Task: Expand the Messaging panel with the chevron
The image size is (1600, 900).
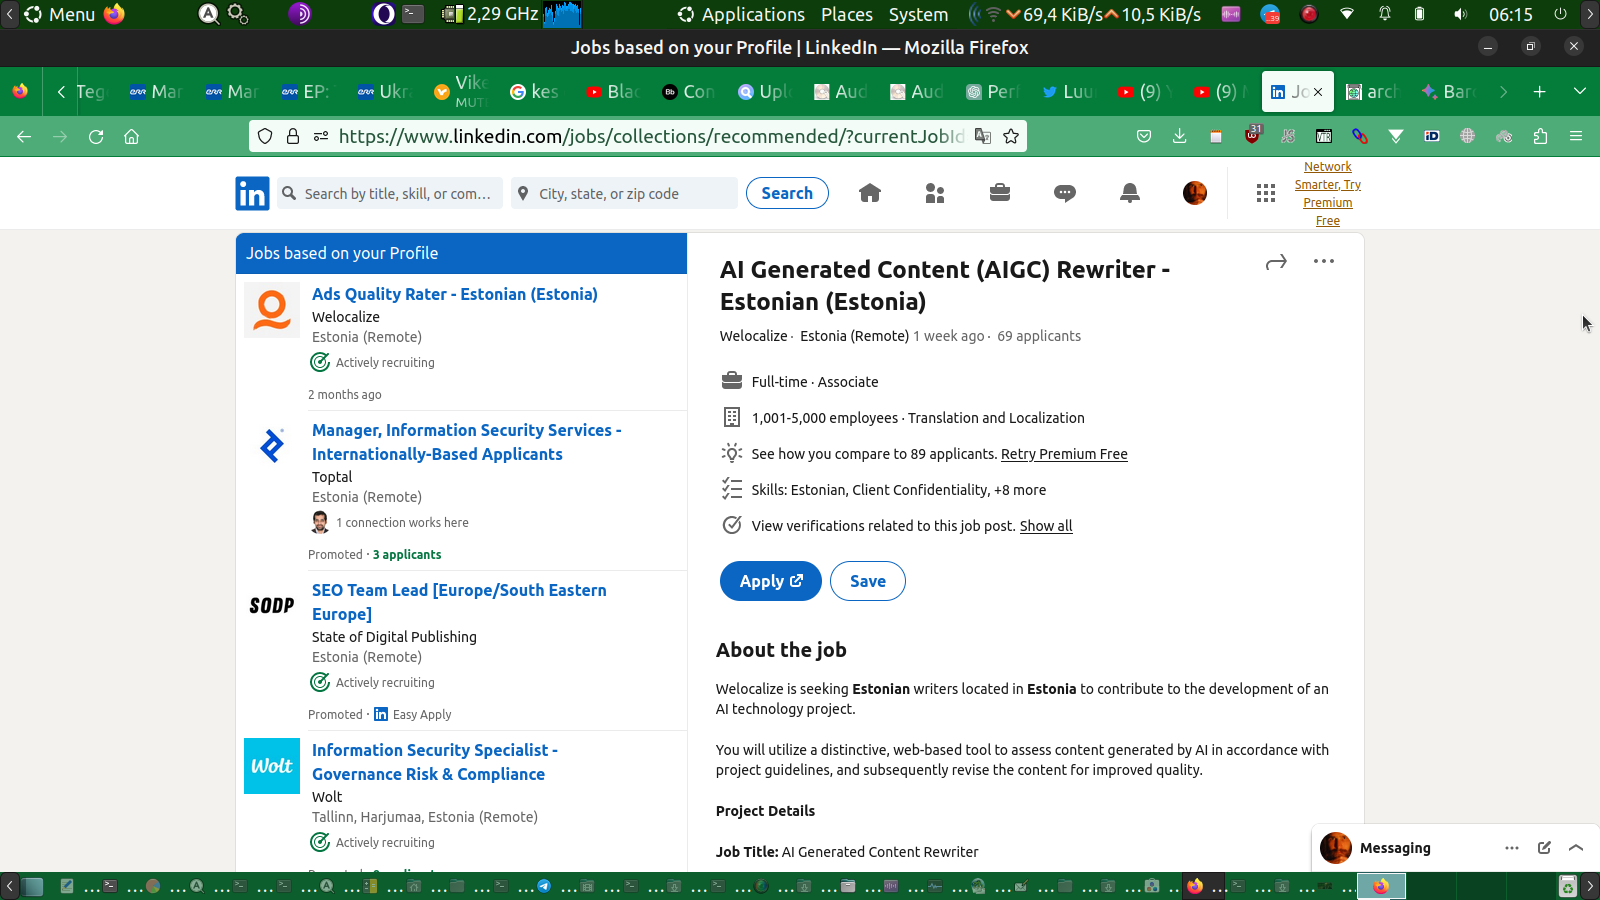Action: [x=1576, y=848]
